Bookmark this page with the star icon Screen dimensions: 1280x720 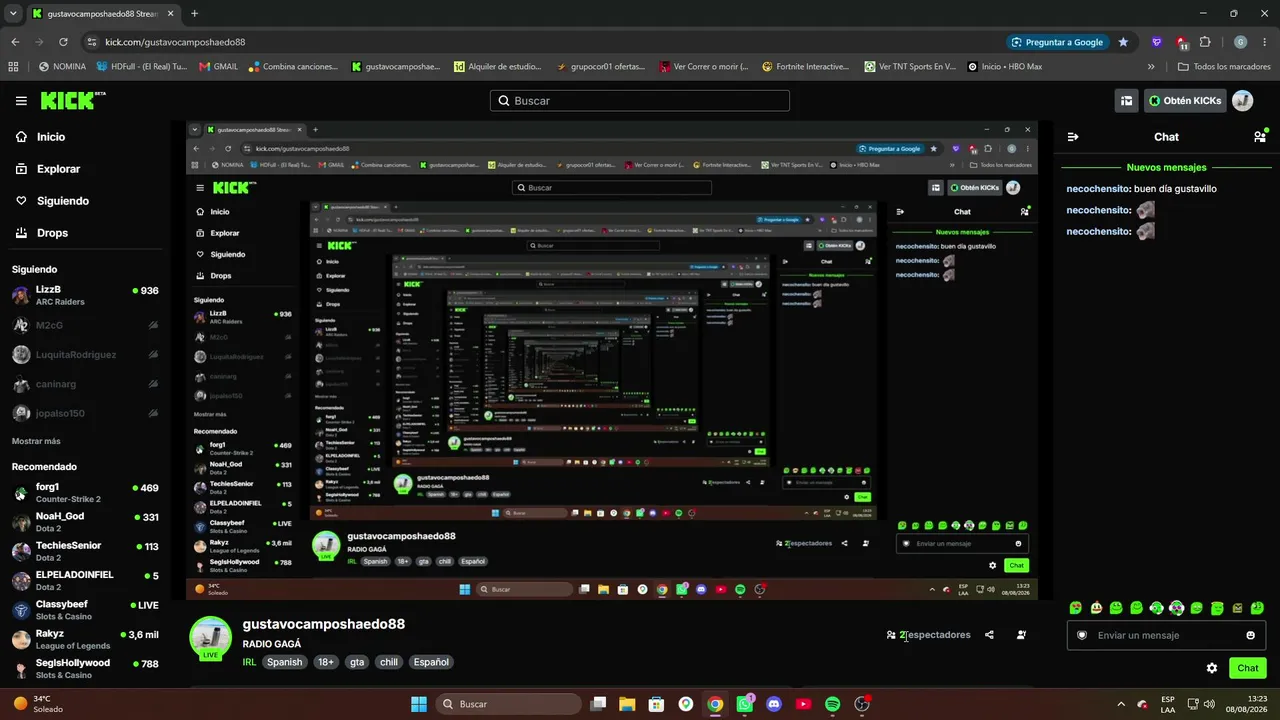1123,42
